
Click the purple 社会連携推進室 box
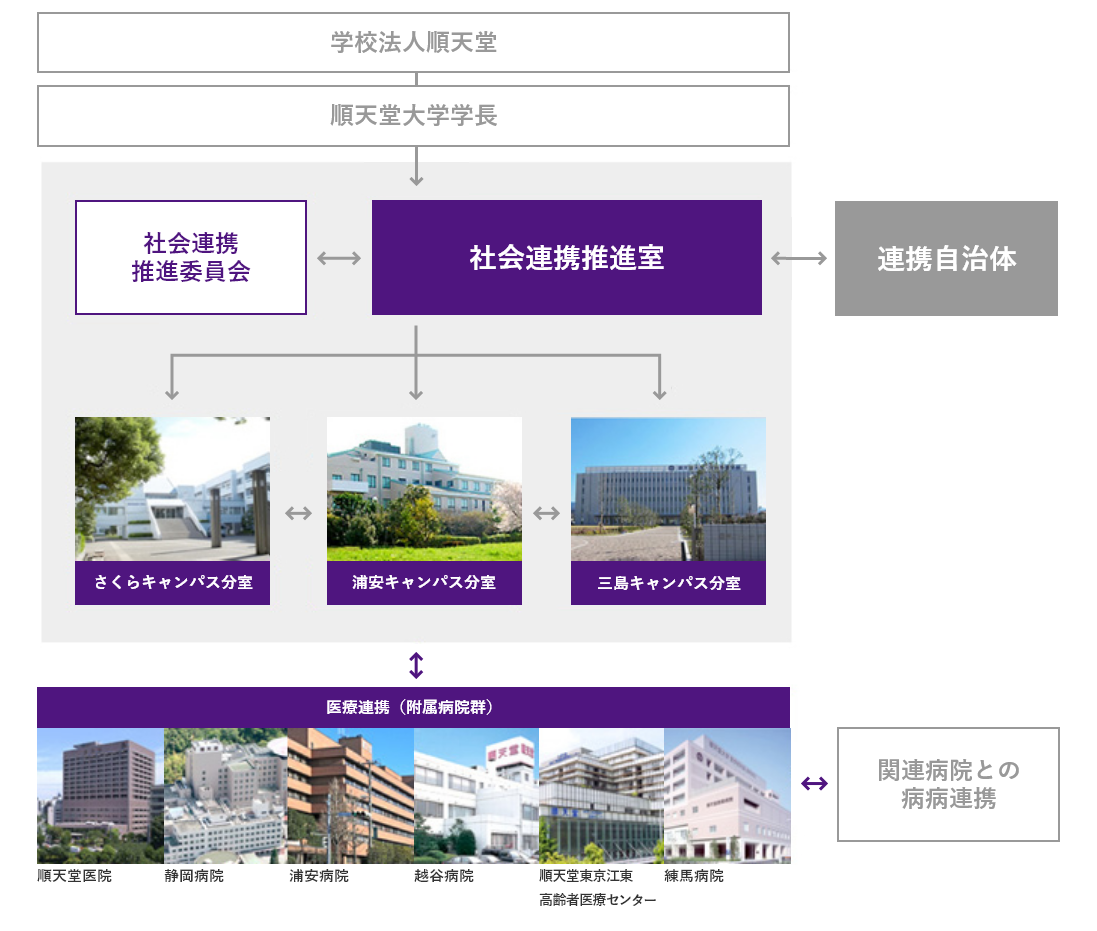tap(567, 257)
